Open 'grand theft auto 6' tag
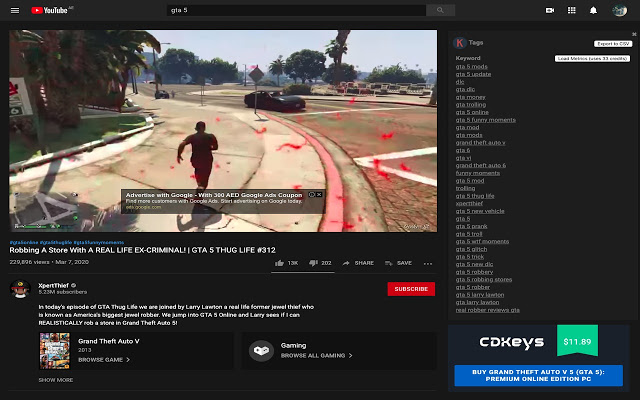The height and width of the screenshot is (400, 640). 481,166
